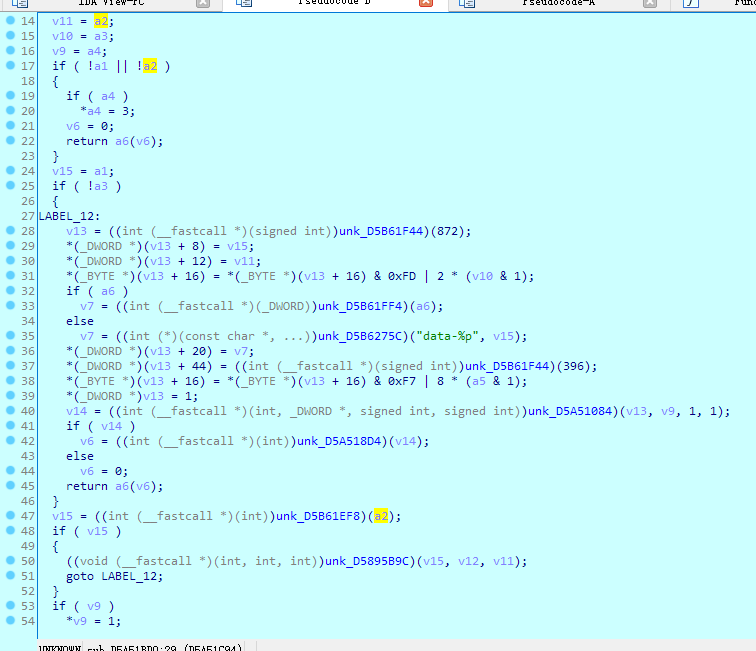Image resolution: width=756 pixels, height=651 pixels.
Task: Toggle breakpoint dot on line 14
Action: coord(10,20)
